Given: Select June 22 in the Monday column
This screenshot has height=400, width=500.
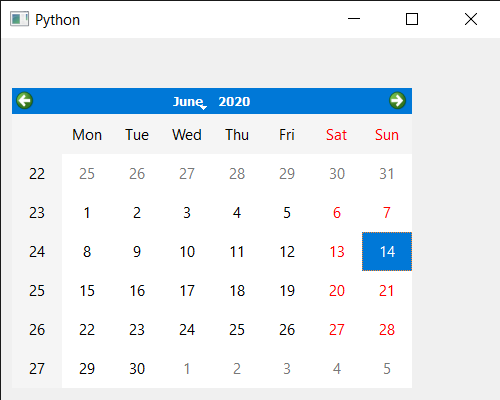Looking at the screenshot, I should (87, 330).
